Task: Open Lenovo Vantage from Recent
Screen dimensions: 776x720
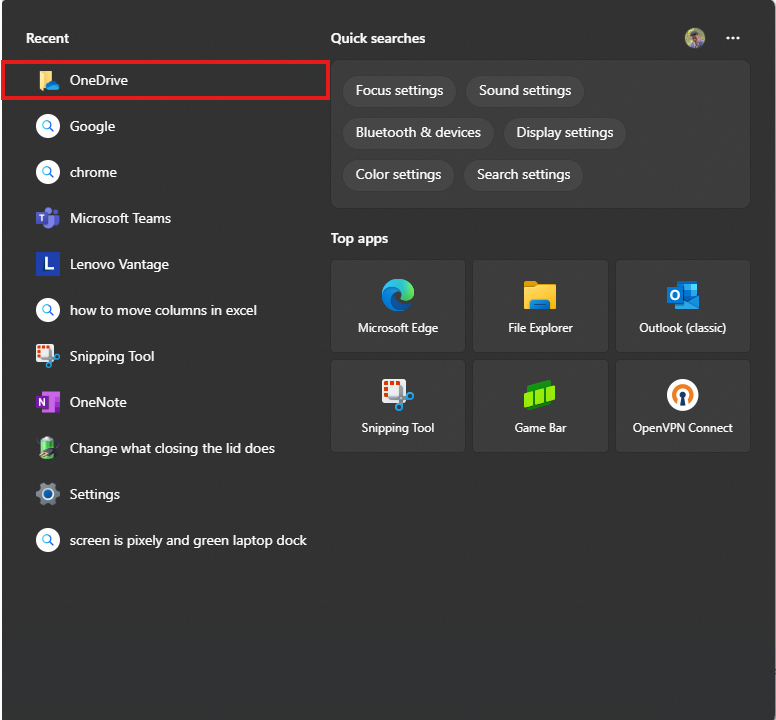Action: pyautogui.click(x=119, y=264)
